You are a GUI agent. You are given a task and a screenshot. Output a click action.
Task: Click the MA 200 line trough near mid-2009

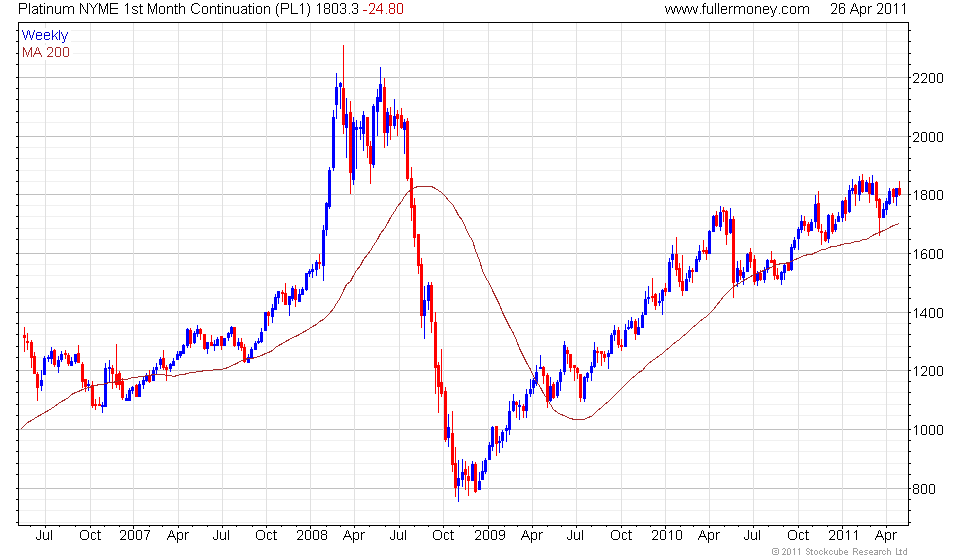(577, 419)
